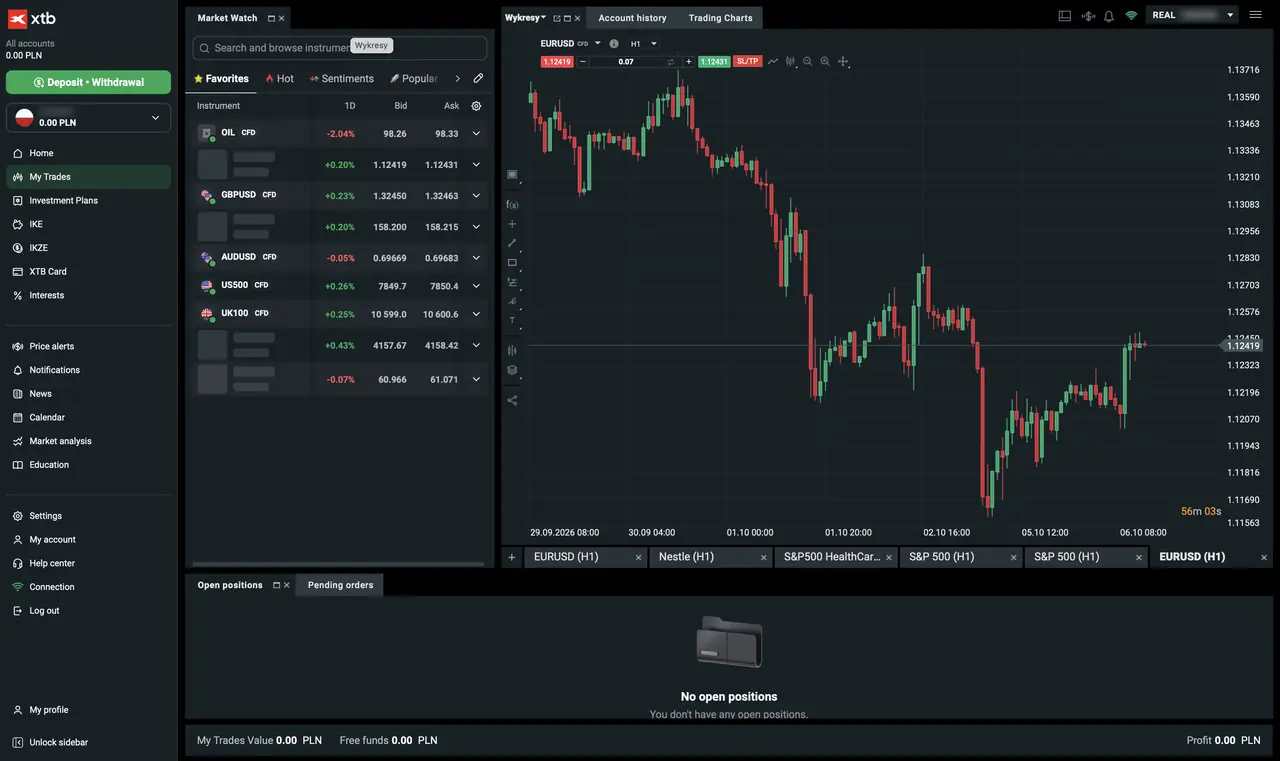This screenshot has width=1280, height=761.
Task: Expand the OIL instrument row
Action: coord(476,133)
